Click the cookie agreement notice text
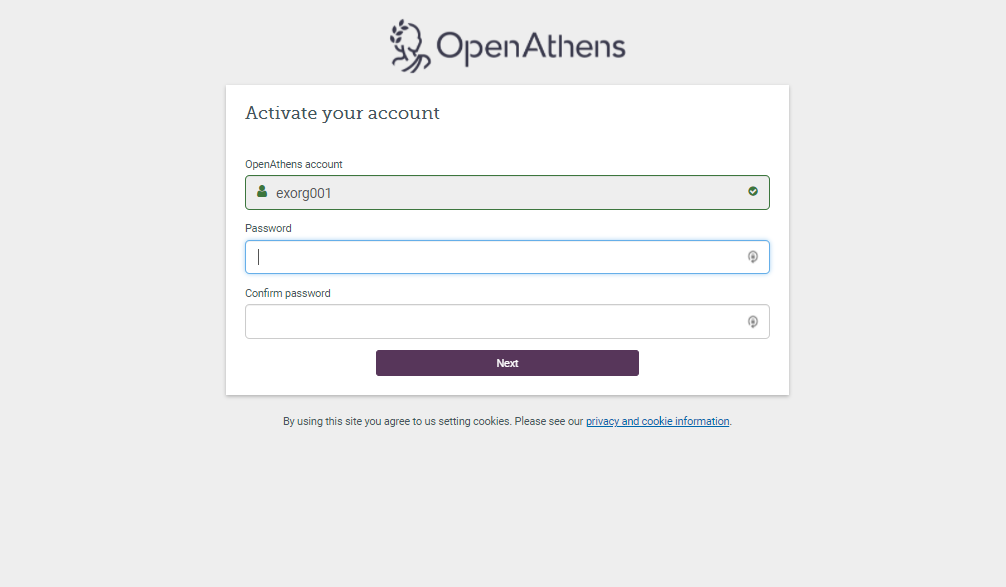 pyautogui.click(x=430, y=421)
